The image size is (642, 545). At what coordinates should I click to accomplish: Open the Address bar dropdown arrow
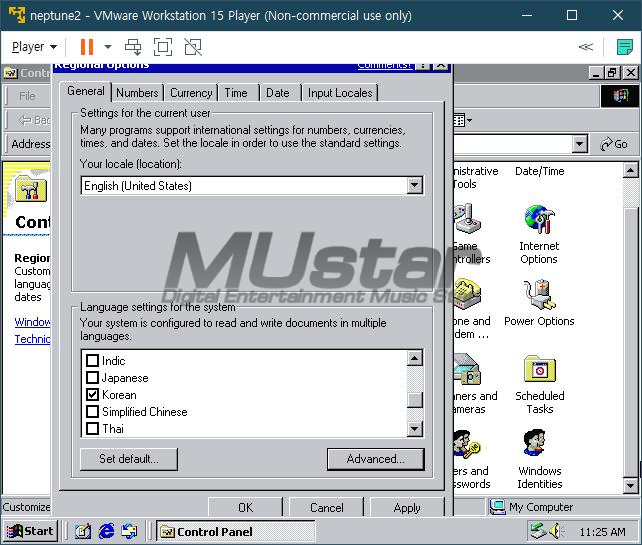[579, 144]
